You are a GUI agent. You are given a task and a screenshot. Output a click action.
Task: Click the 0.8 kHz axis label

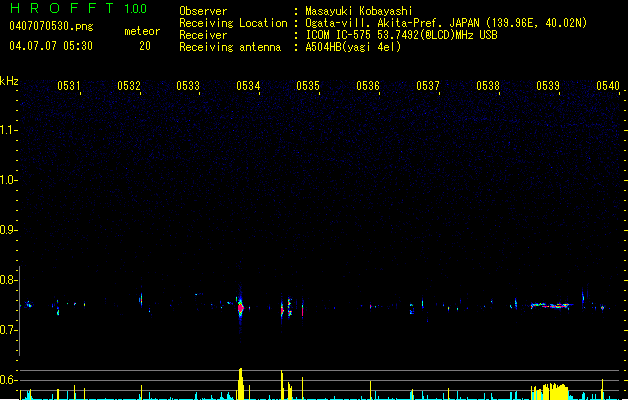tap(8, 280)
